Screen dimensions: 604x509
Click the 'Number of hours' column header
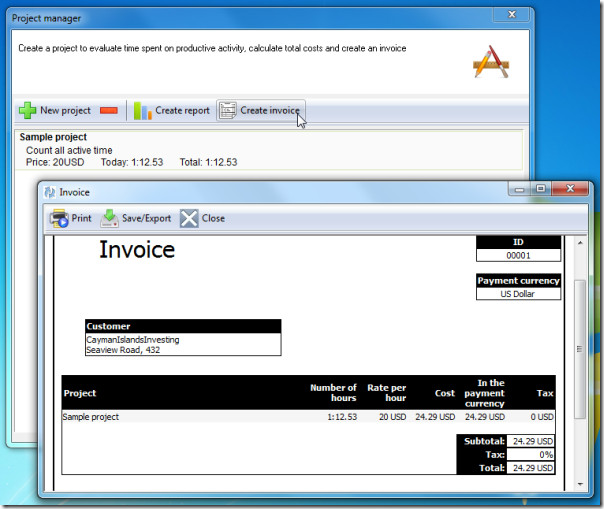[333, 393]
